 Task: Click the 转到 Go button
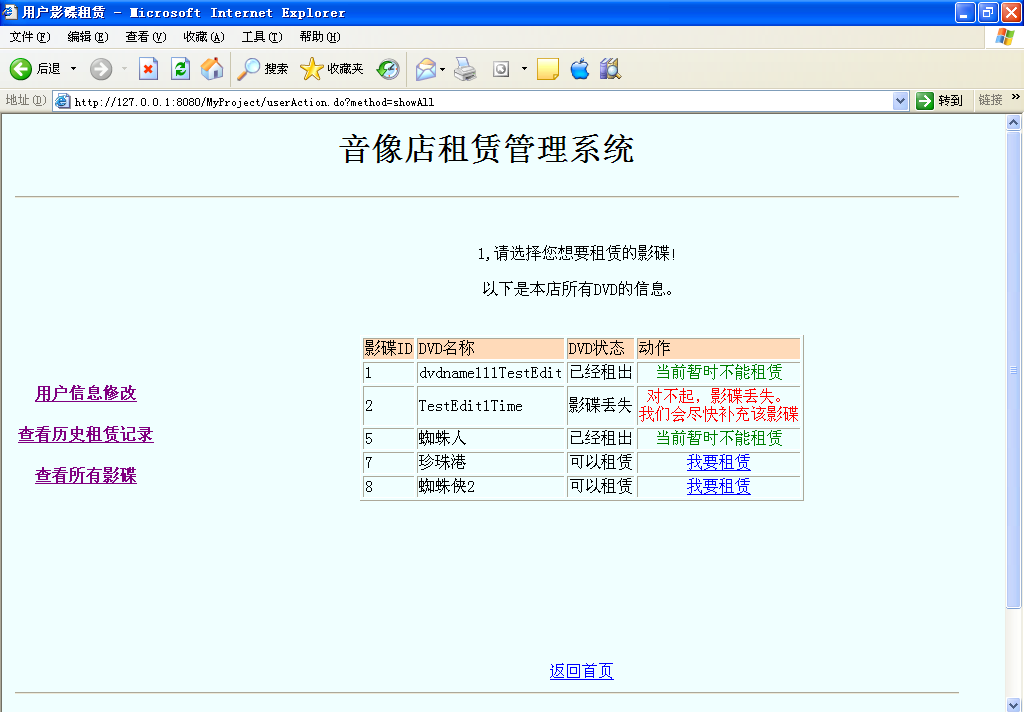pyautogui.click(x=940, y=101)
